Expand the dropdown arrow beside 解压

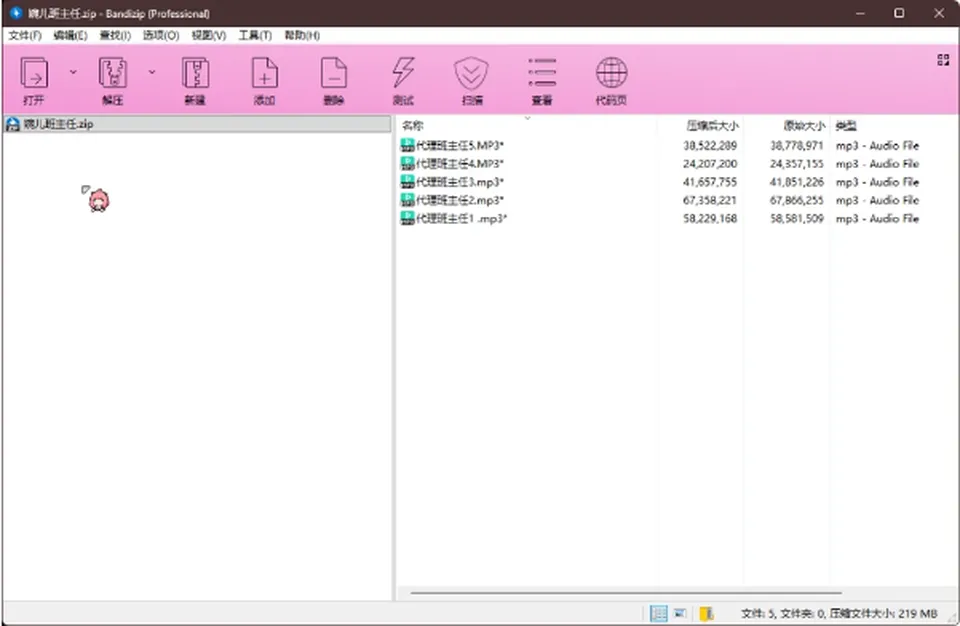(x=152, y=72)
